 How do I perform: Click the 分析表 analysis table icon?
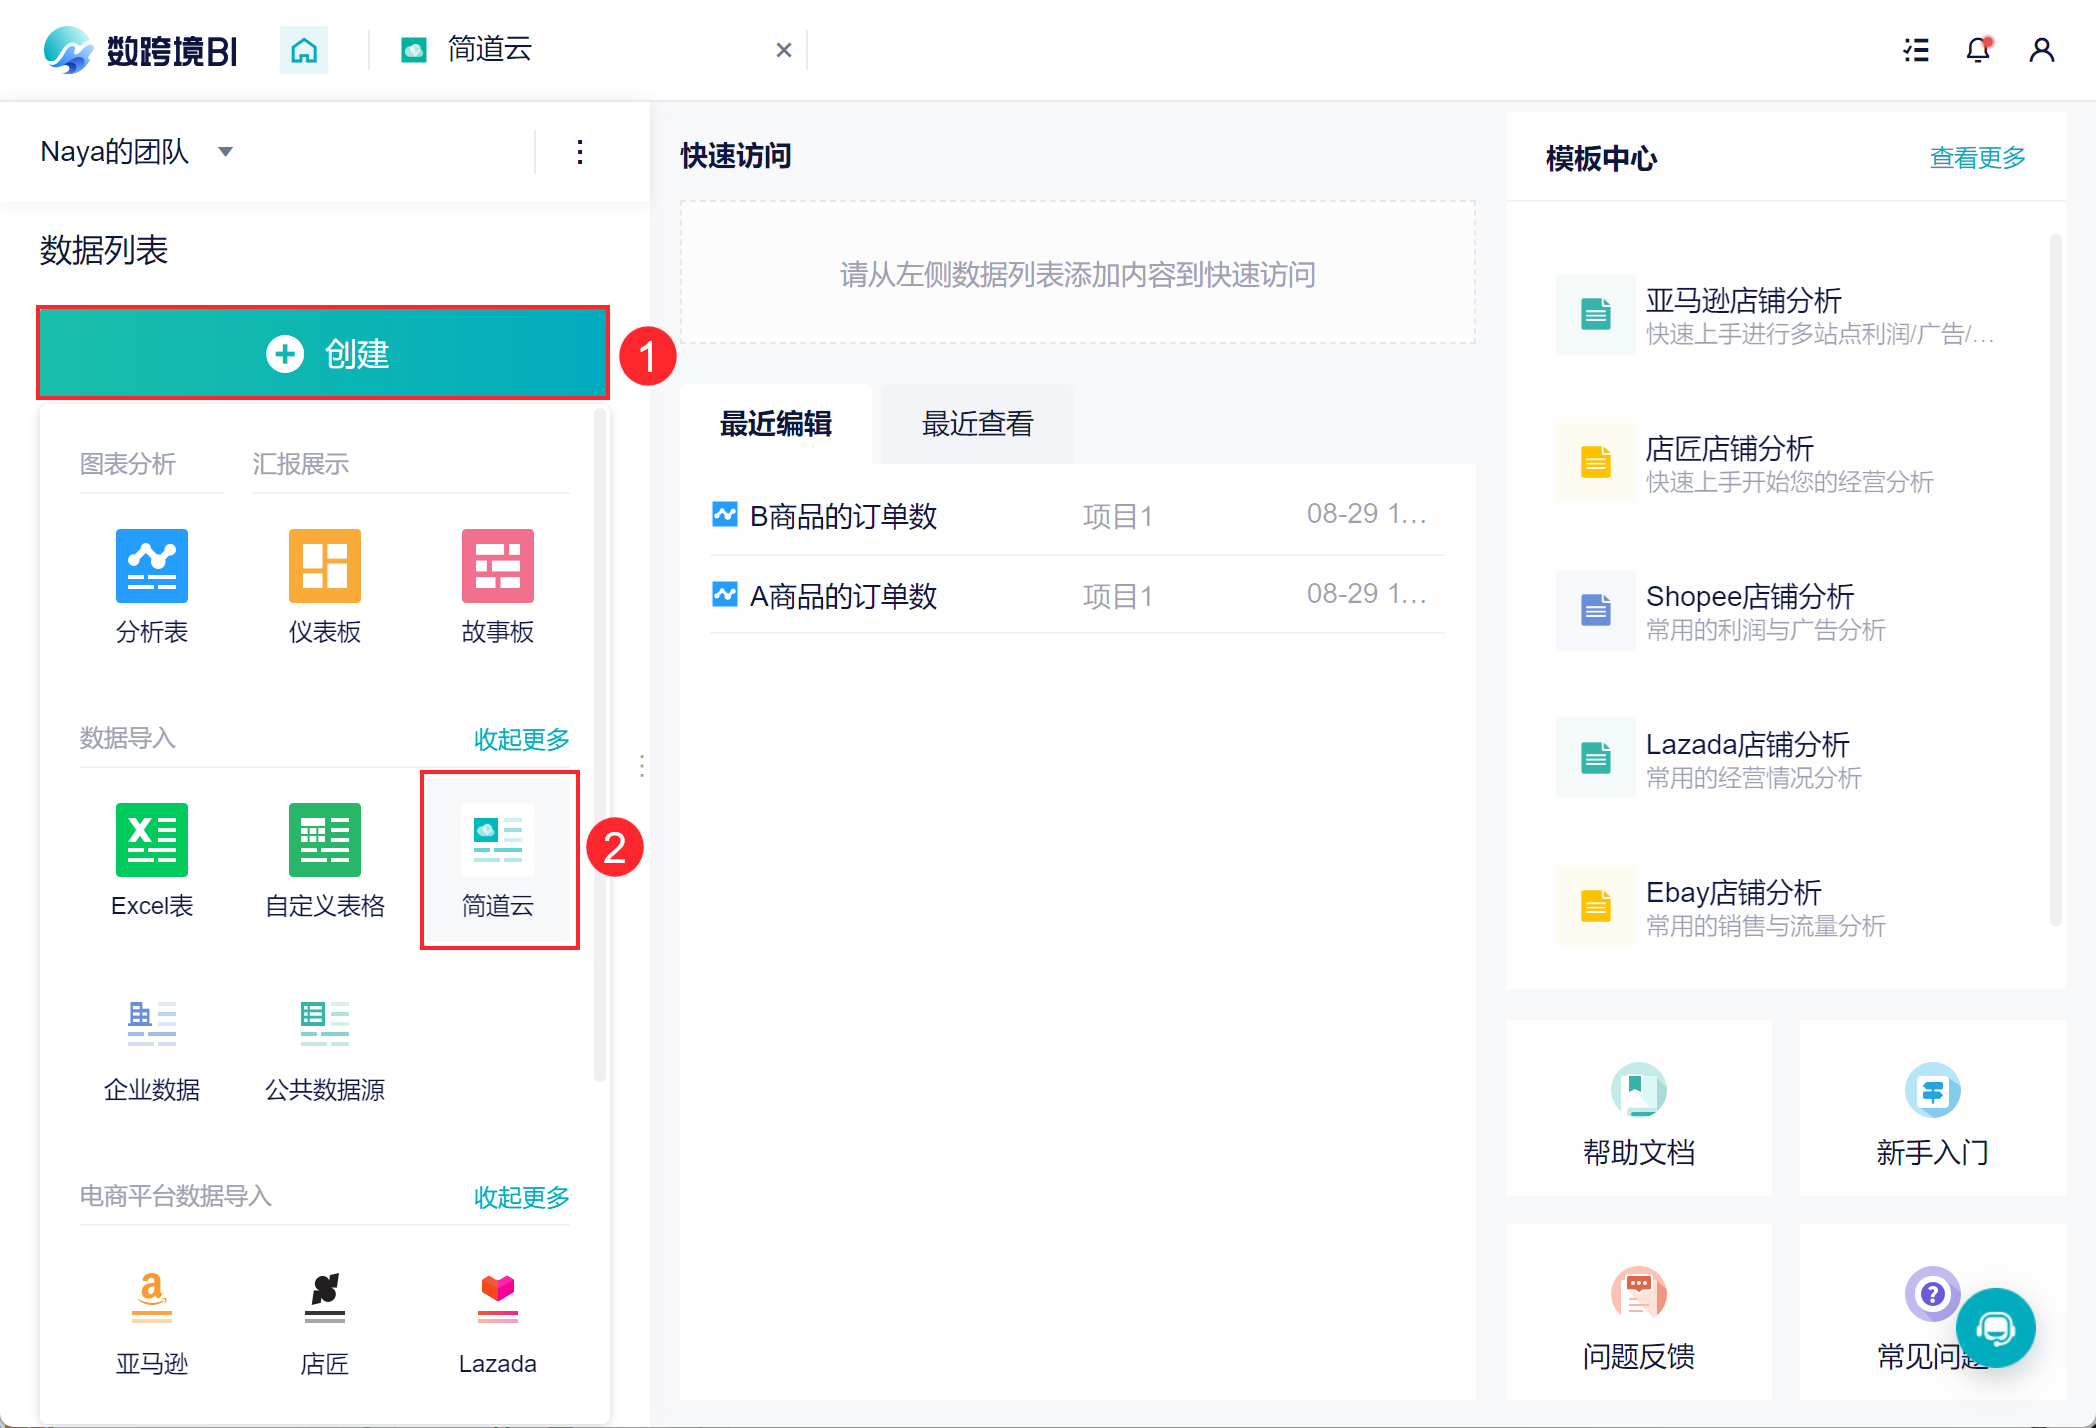[x=152, y=566]
